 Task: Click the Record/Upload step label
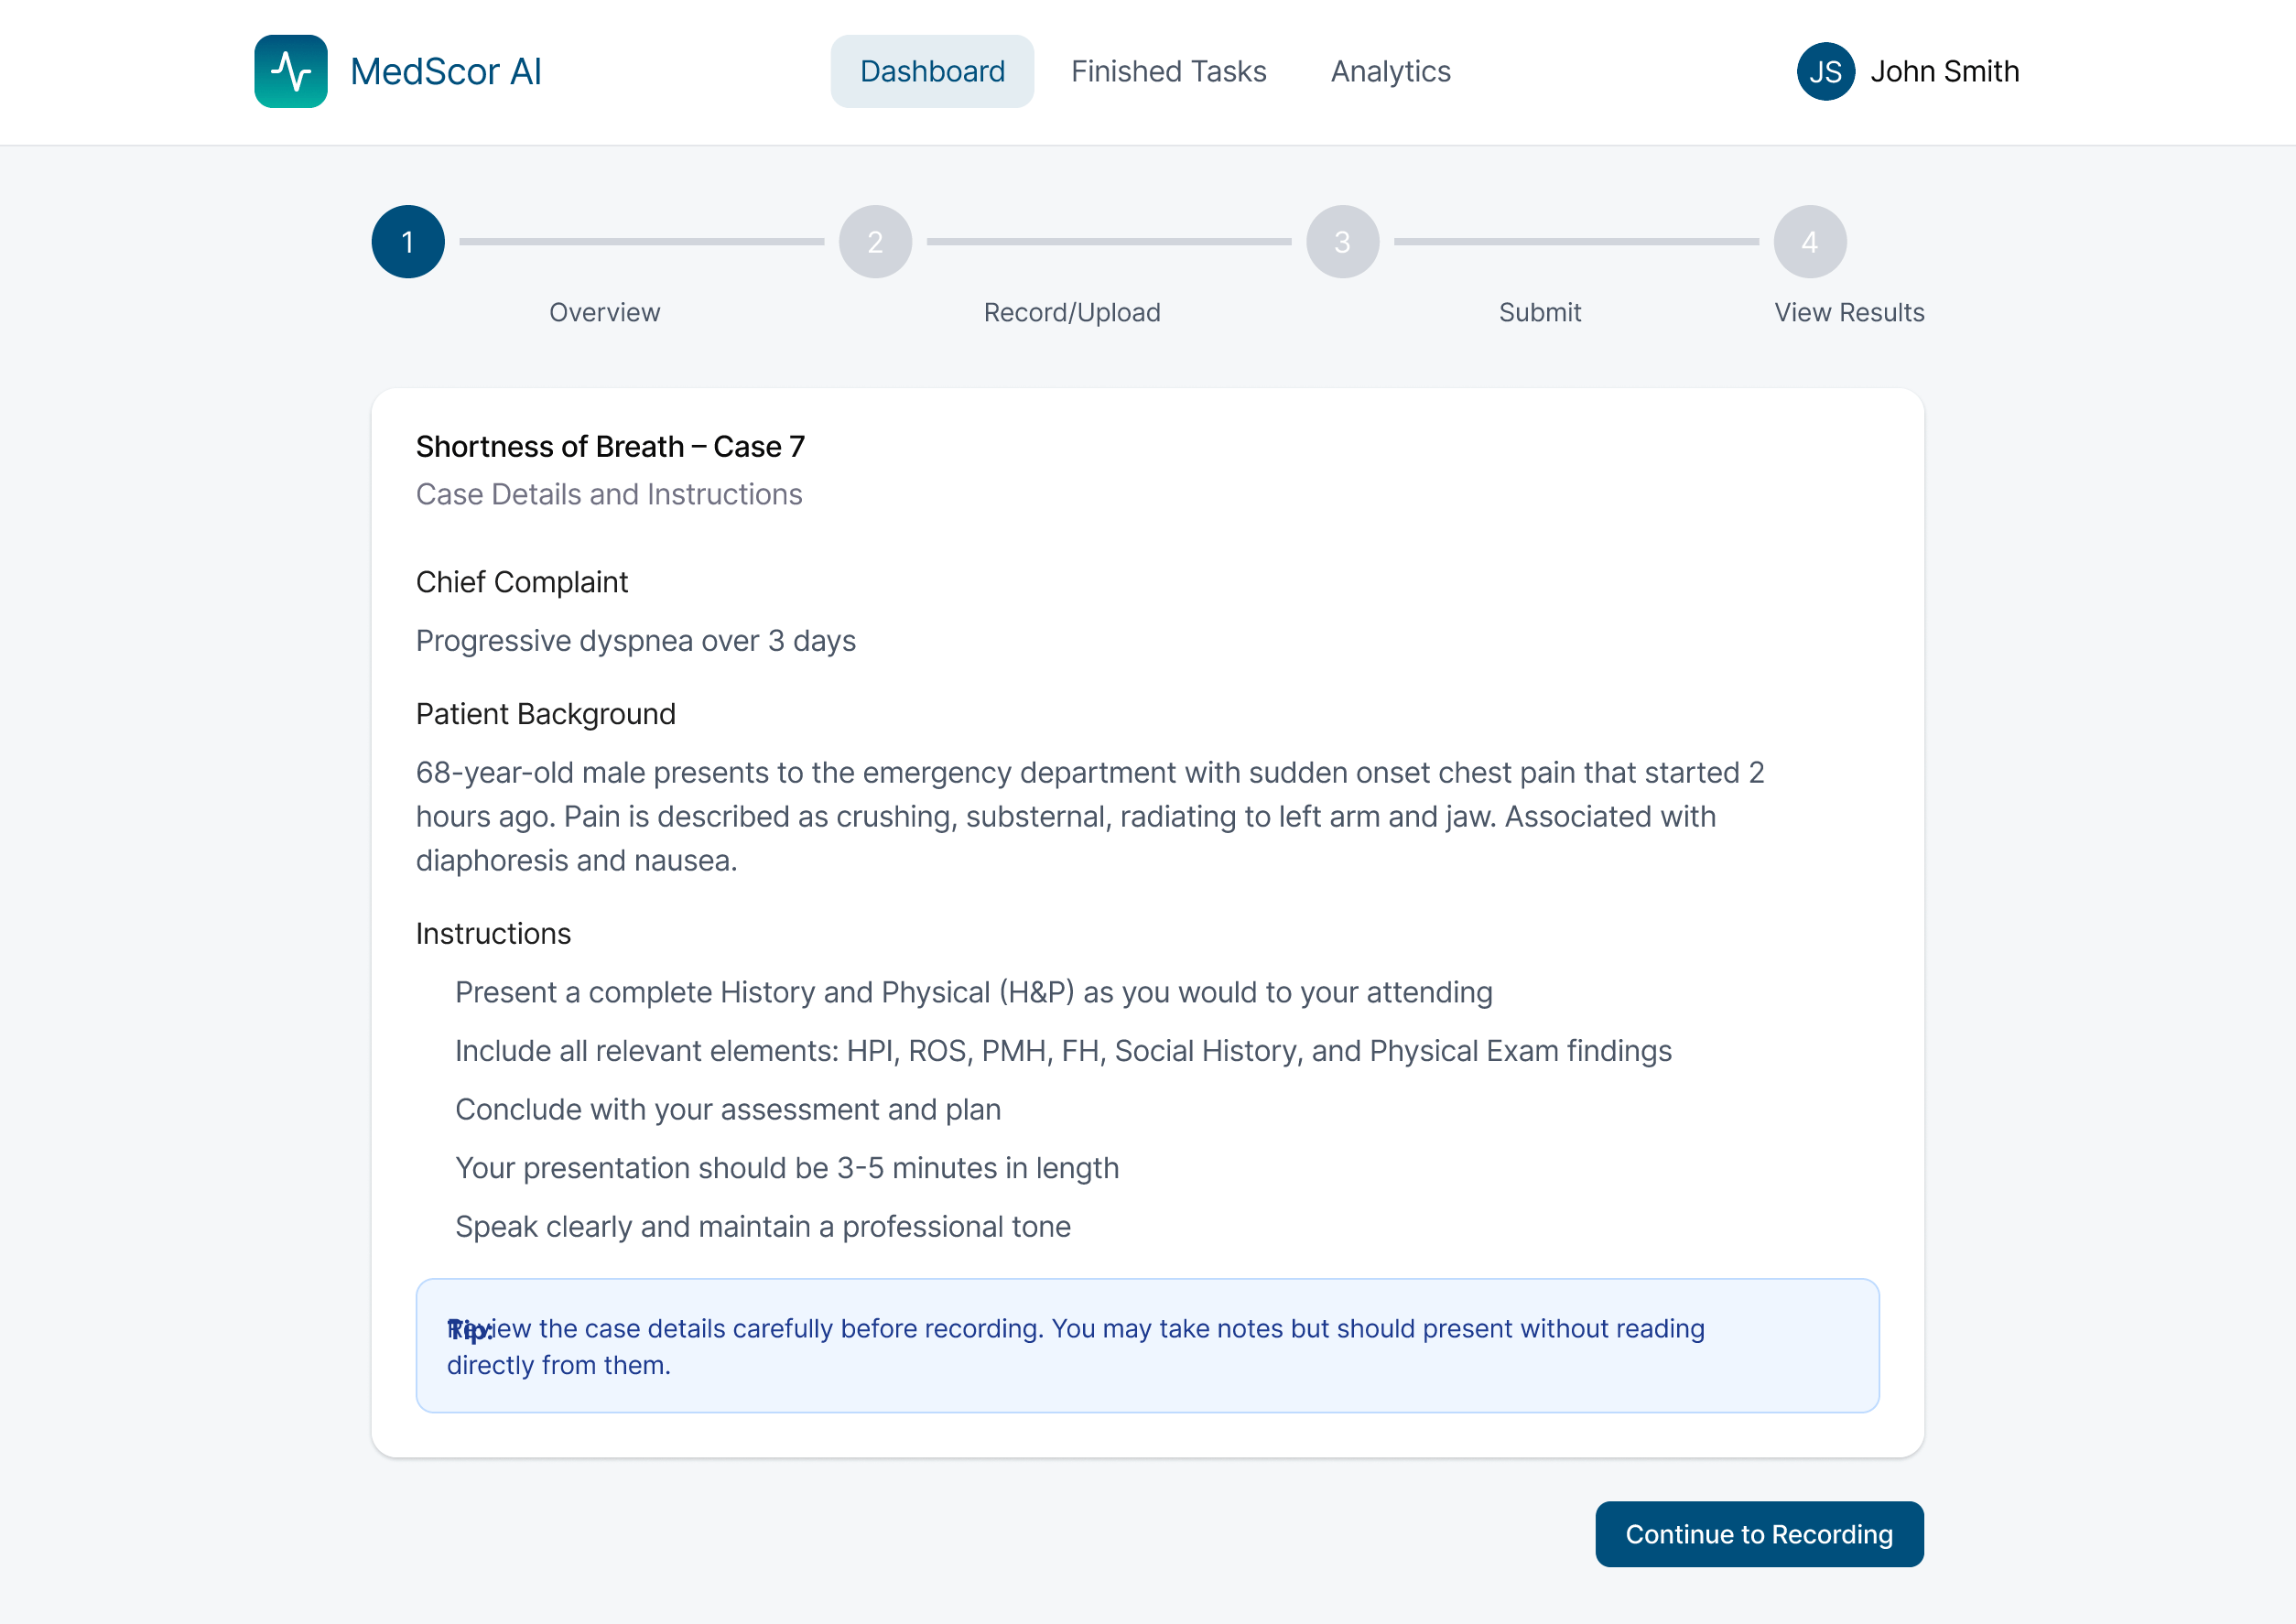click(1072, 312)
